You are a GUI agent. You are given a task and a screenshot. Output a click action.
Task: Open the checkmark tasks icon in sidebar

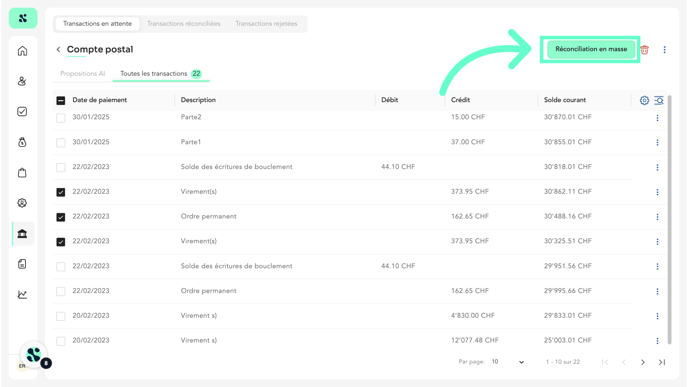[22, 111]
